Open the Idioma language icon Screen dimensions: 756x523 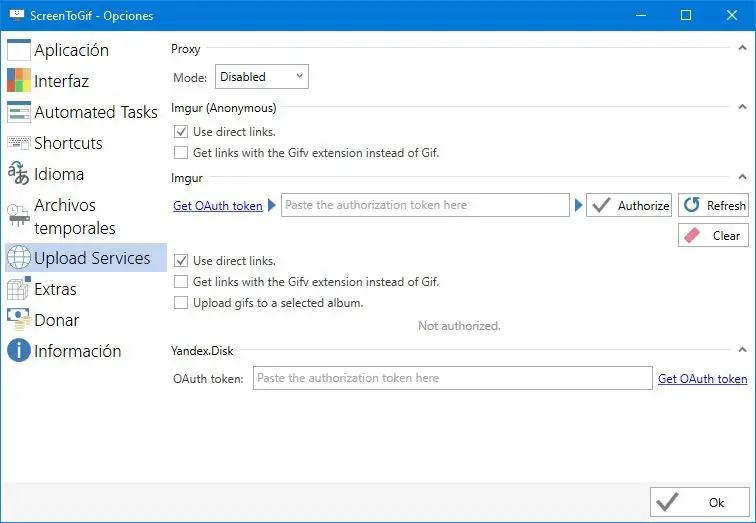pyautogui.click(x=19, y=174)
